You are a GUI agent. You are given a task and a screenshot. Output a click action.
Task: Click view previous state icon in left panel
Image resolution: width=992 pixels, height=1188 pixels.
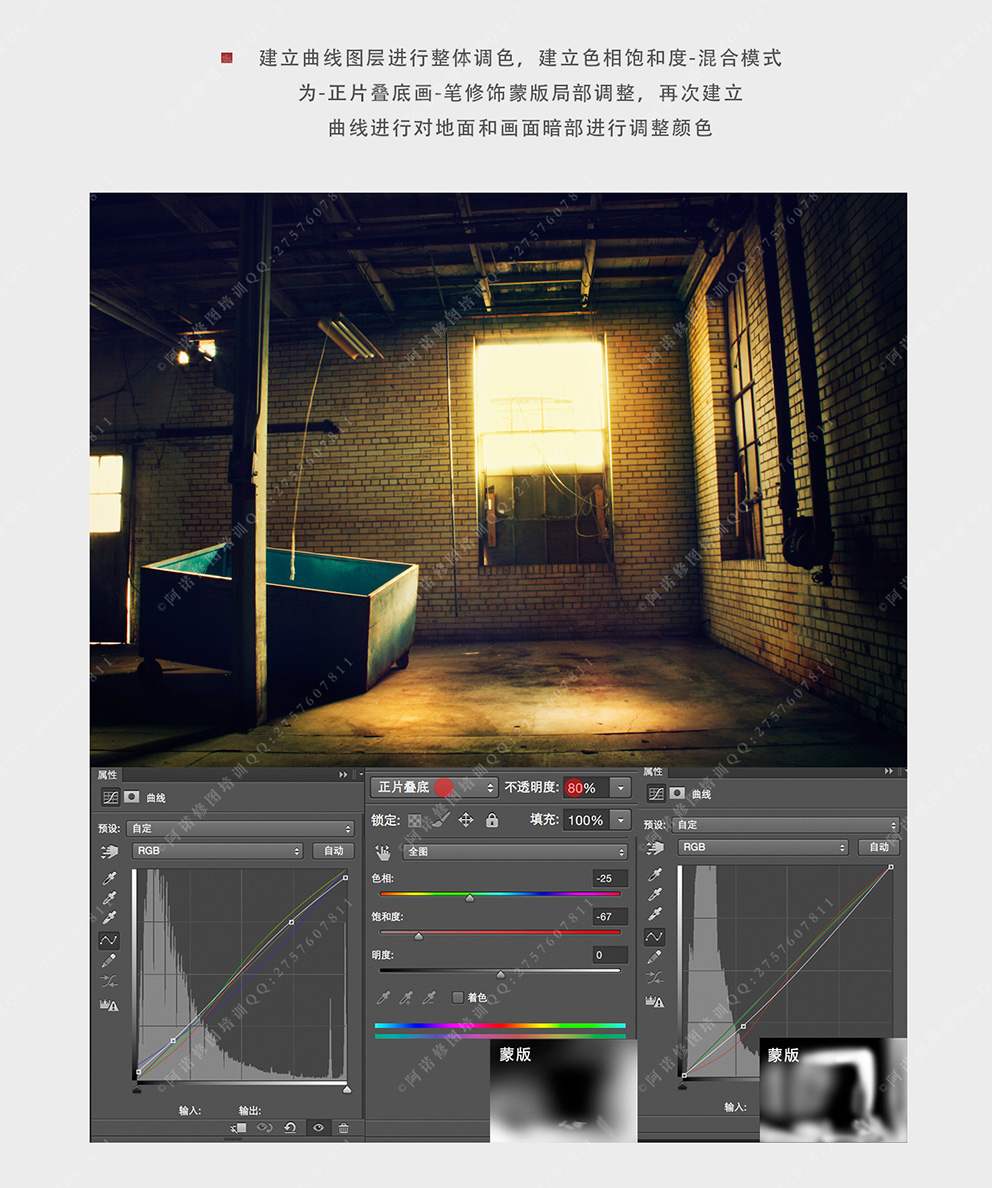pos(264,1127)
